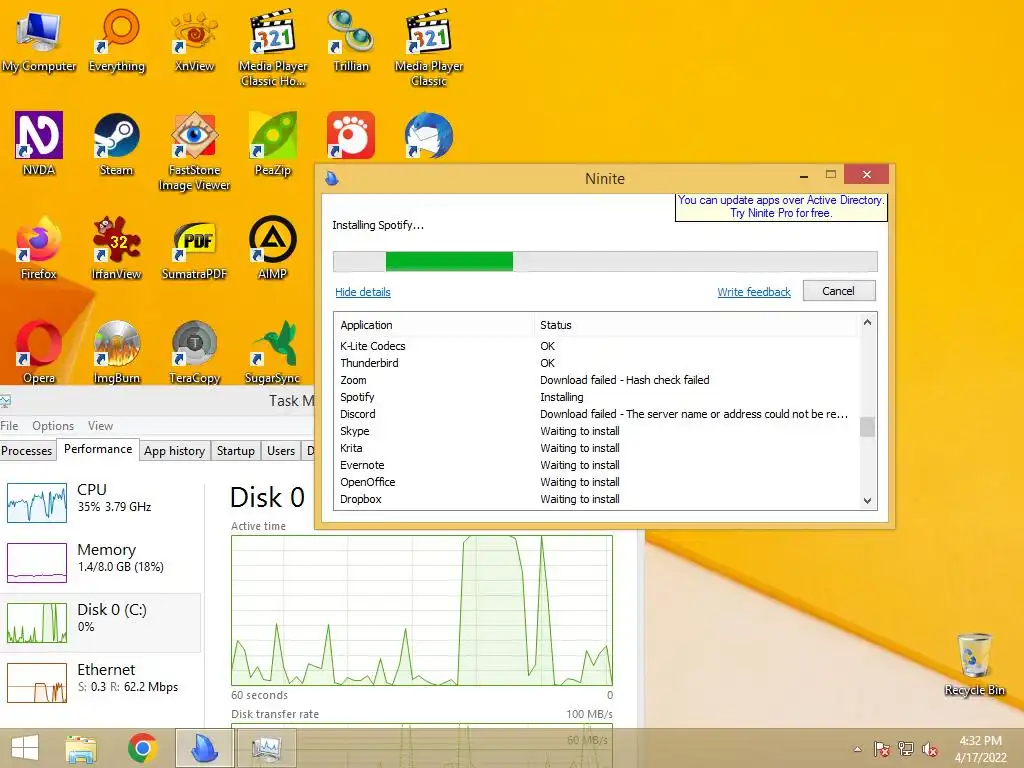Screen dimensions: 1024x768
Task: Cancel the Ninite installation
Action: point(839,291)
